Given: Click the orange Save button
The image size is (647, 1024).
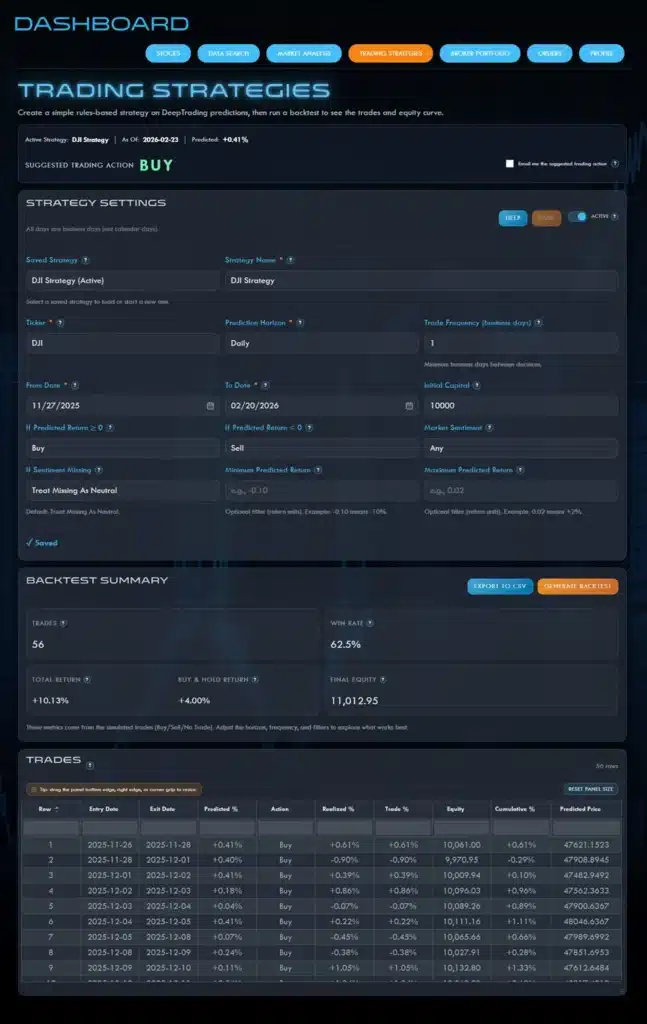Looking at the screenshot, I should tap(546, 218).
